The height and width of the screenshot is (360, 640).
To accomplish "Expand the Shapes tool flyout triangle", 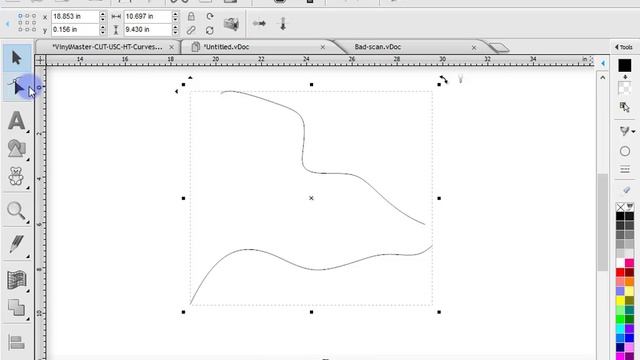I will pos(28,159).
